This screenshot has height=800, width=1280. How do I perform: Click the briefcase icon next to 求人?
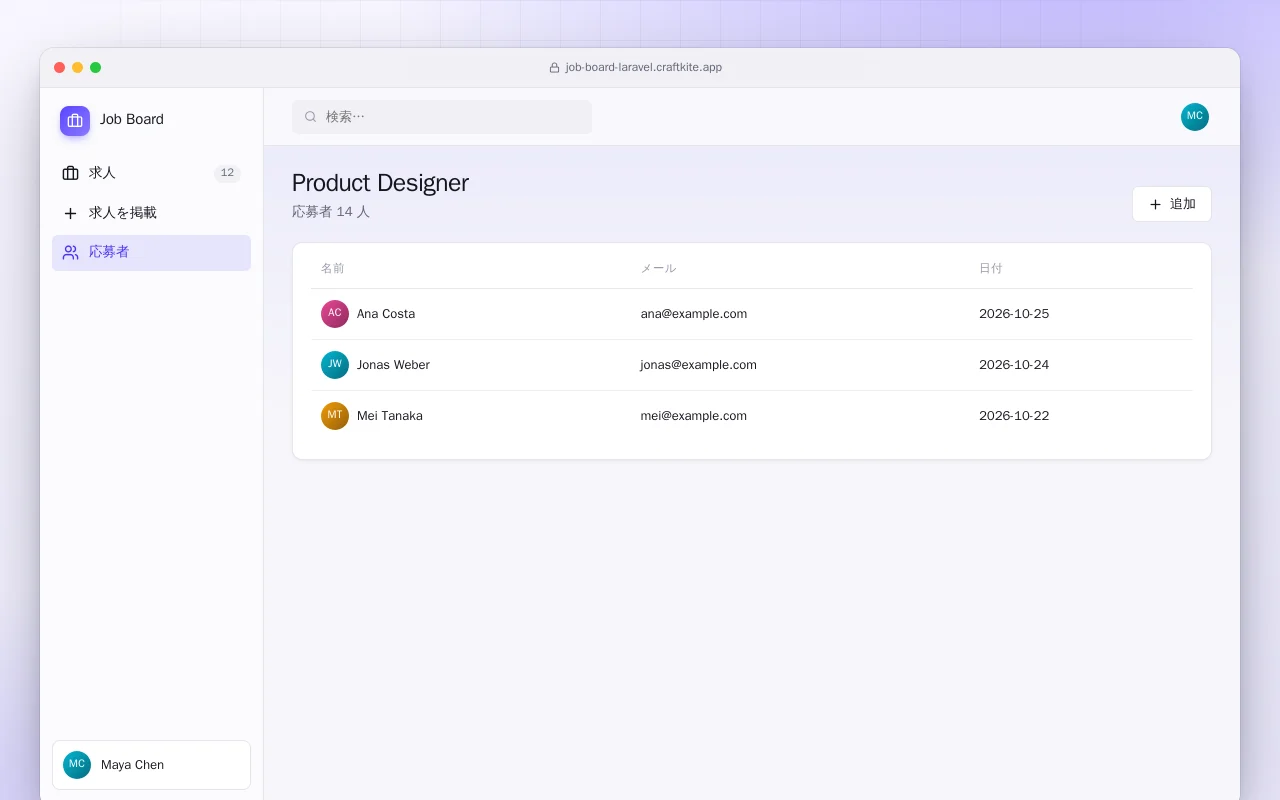[x=70, y=173]
